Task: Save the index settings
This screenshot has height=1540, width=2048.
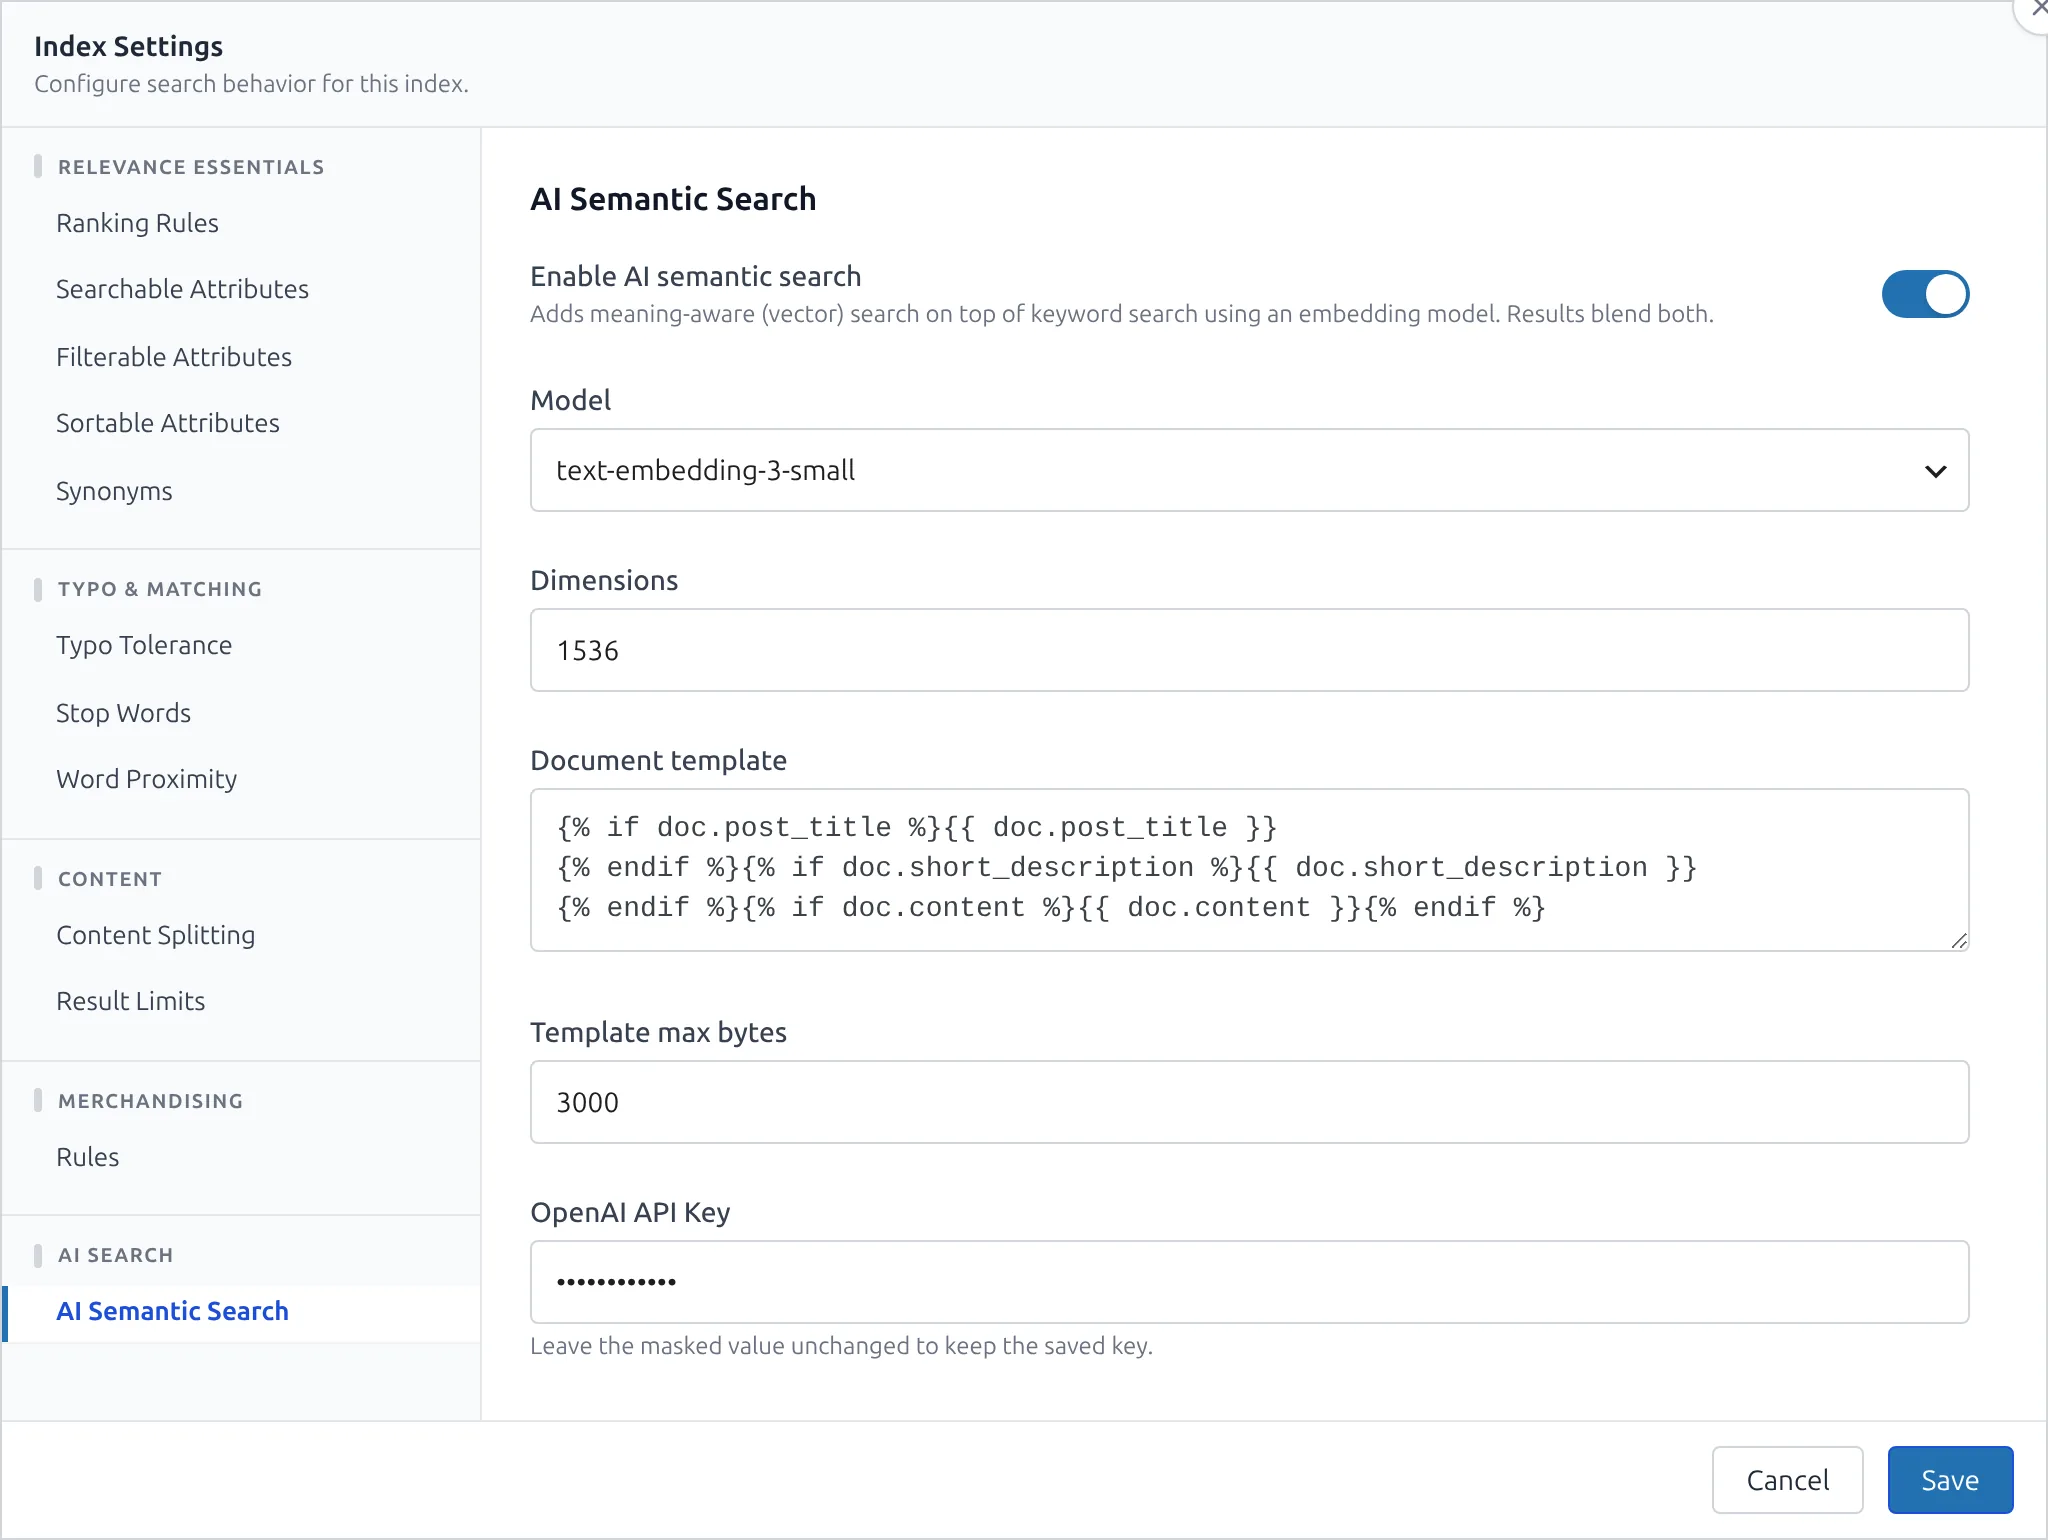Action: [1950, 1480]
